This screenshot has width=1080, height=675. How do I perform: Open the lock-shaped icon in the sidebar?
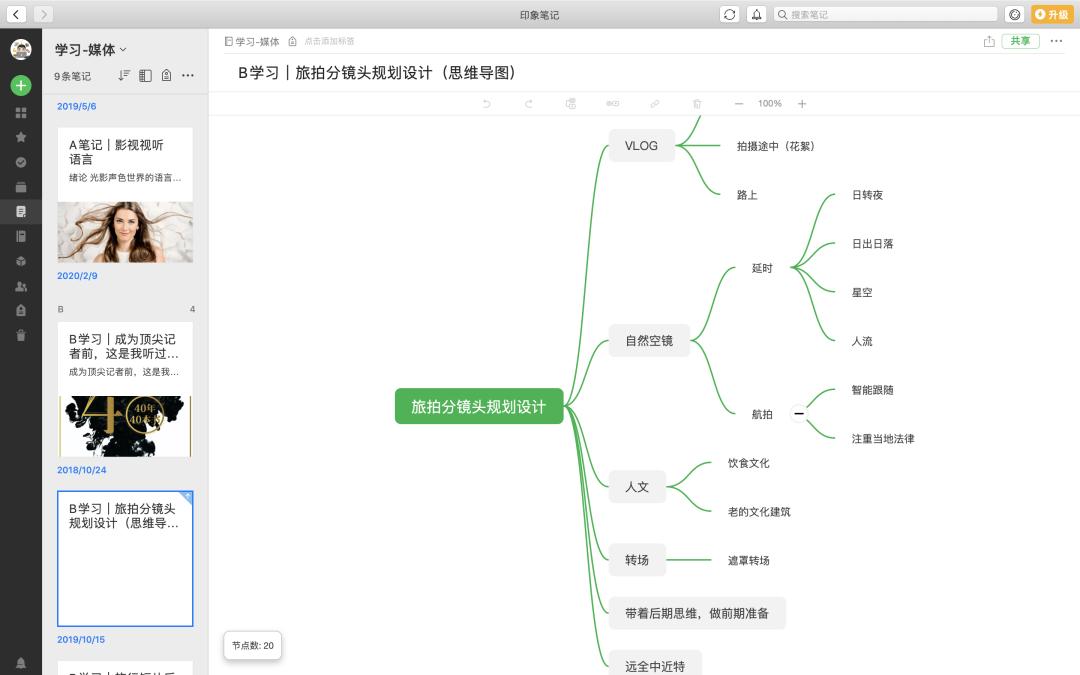[21, 311]
